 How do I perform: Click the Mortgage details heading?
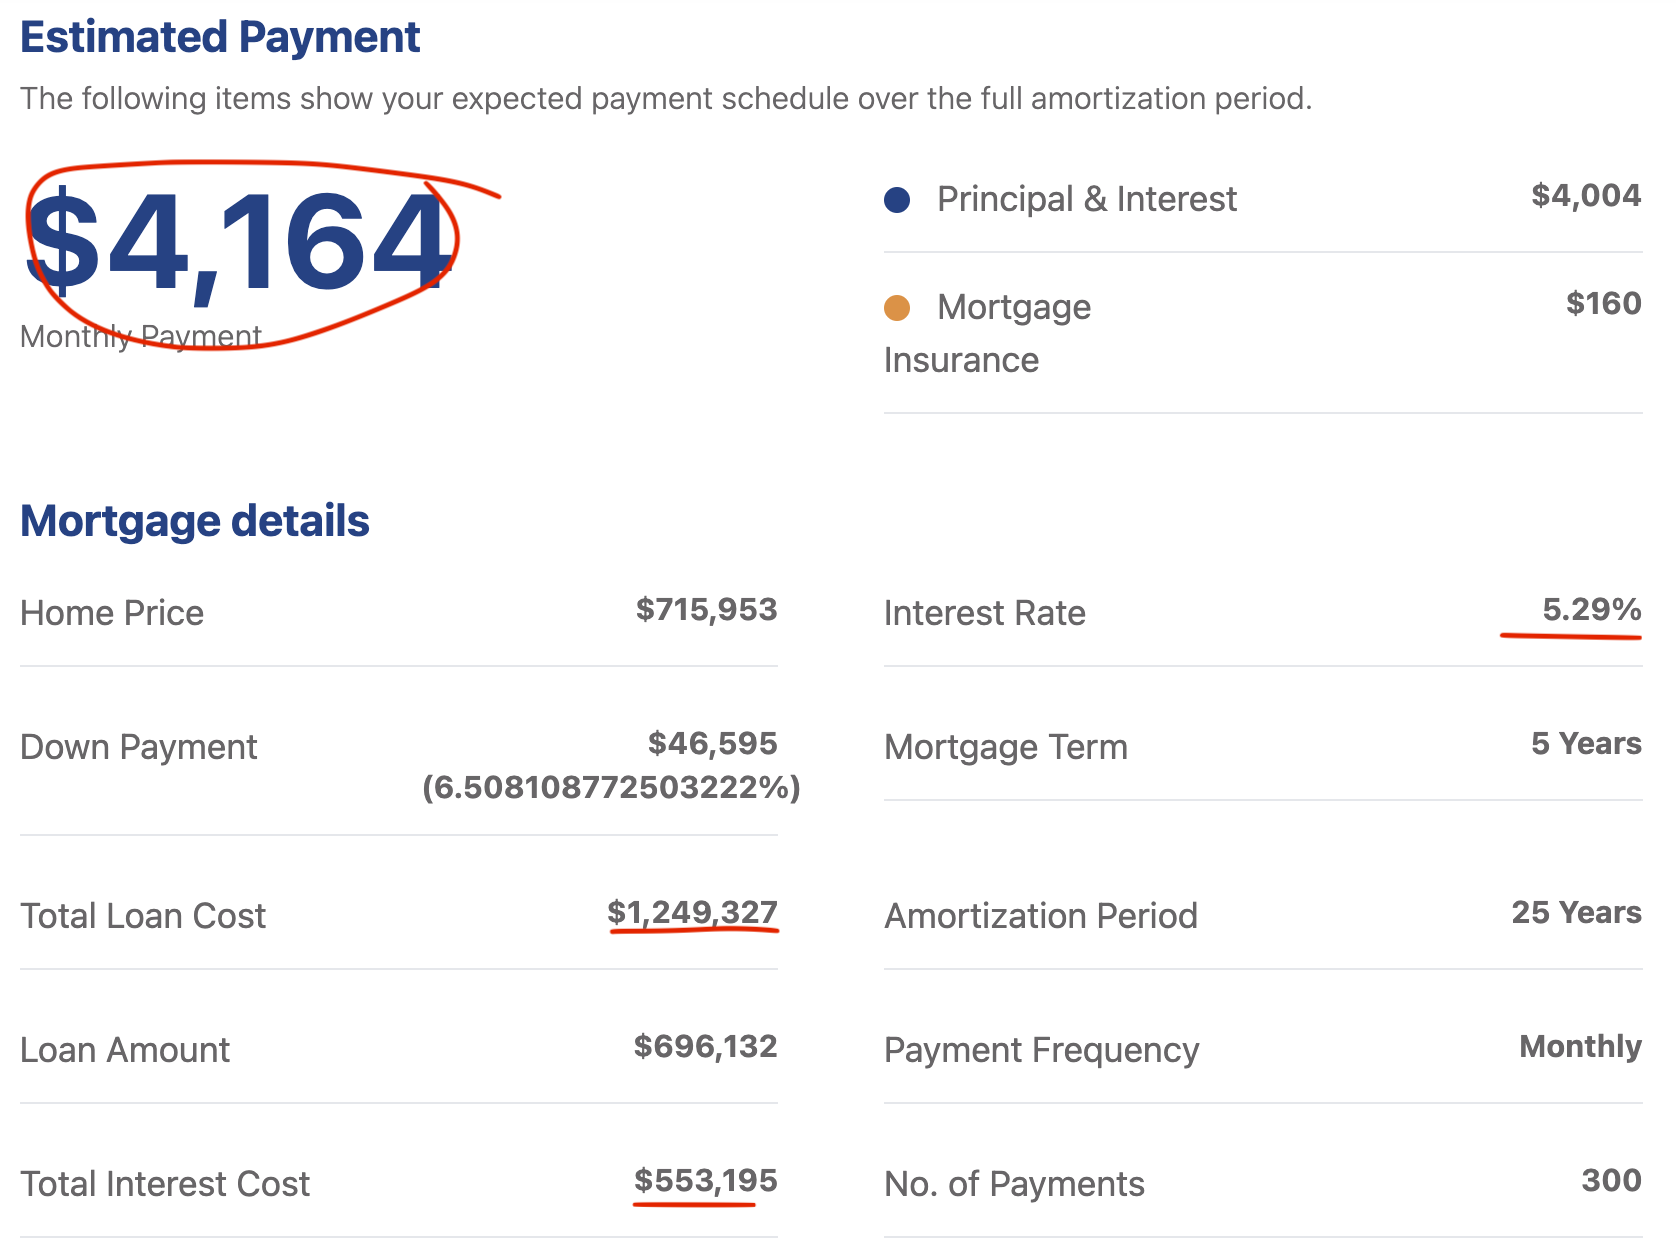coord(195,522)
